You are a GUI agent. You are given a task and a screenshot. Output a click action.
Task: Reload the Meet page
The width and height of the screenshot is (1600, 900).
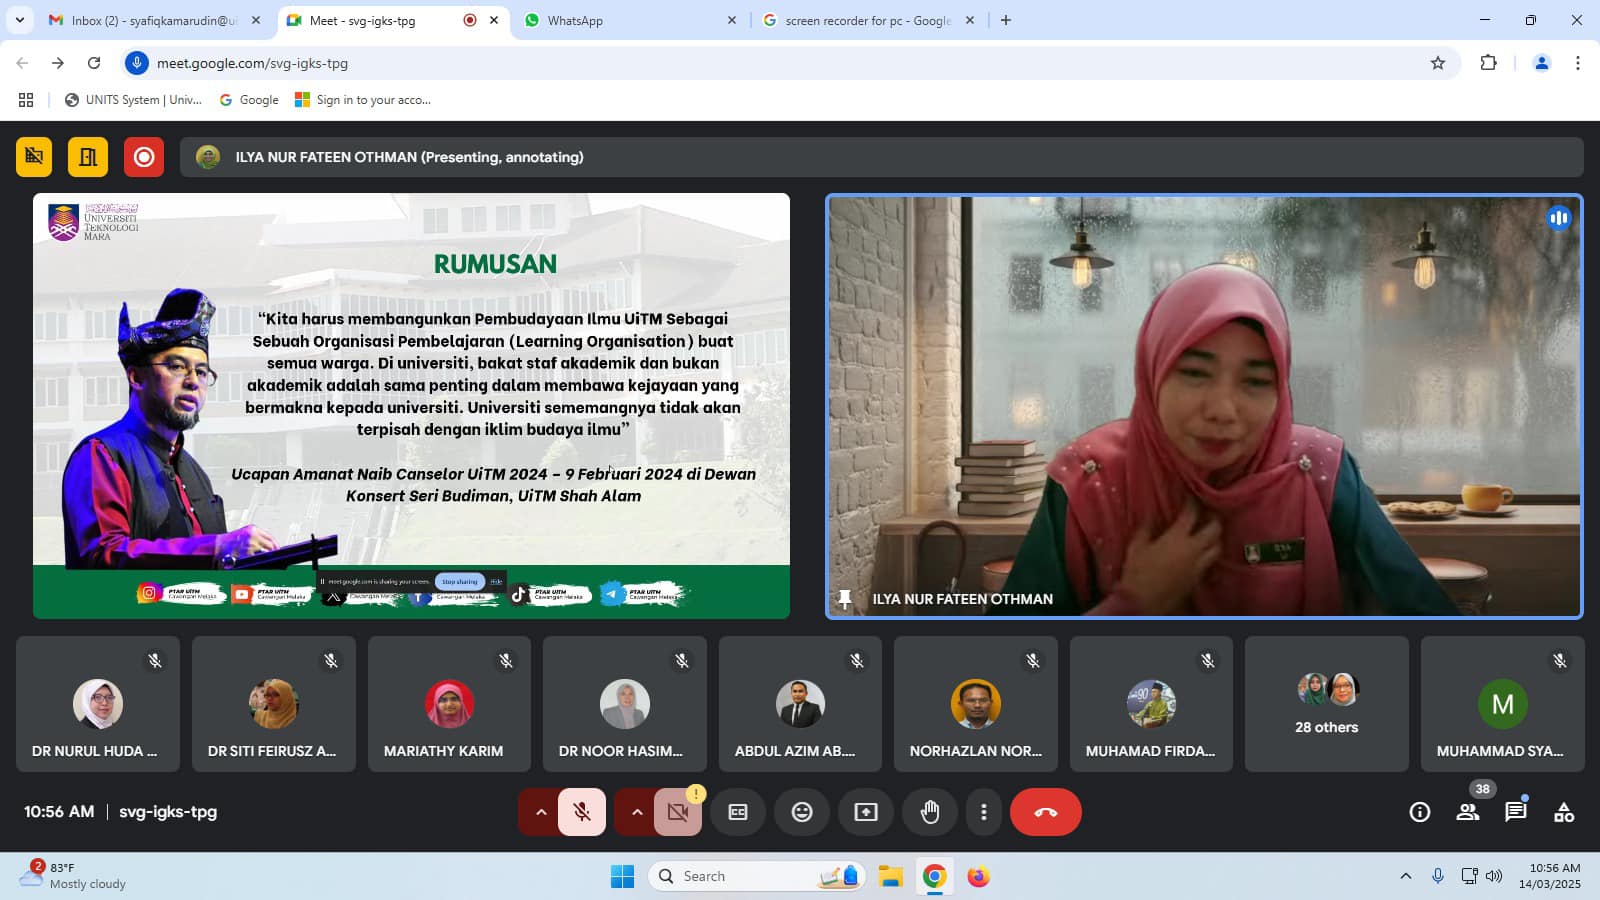click(94, 63)
